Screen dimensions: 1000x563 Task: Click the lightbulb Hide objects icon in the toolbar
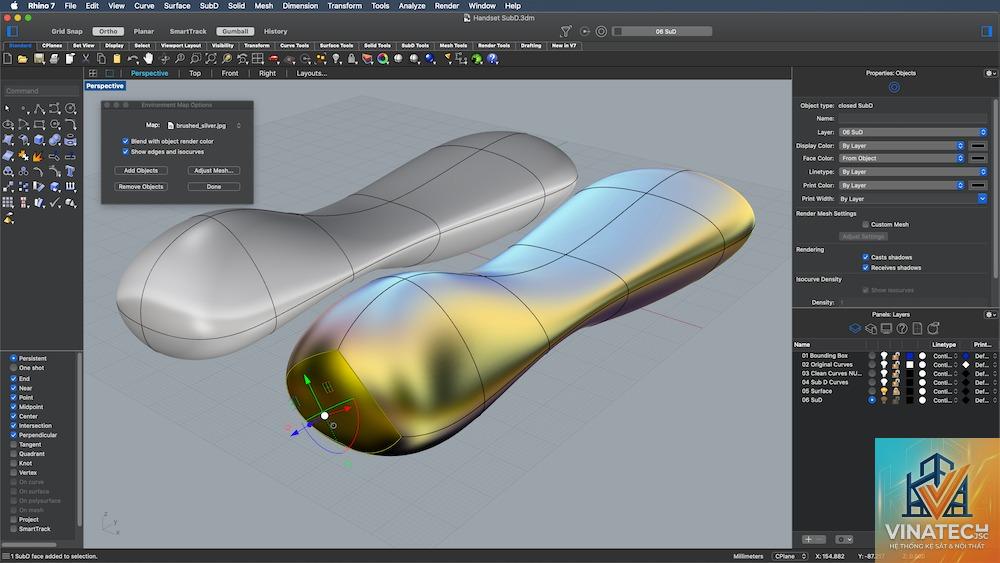[x=336, y=59]
